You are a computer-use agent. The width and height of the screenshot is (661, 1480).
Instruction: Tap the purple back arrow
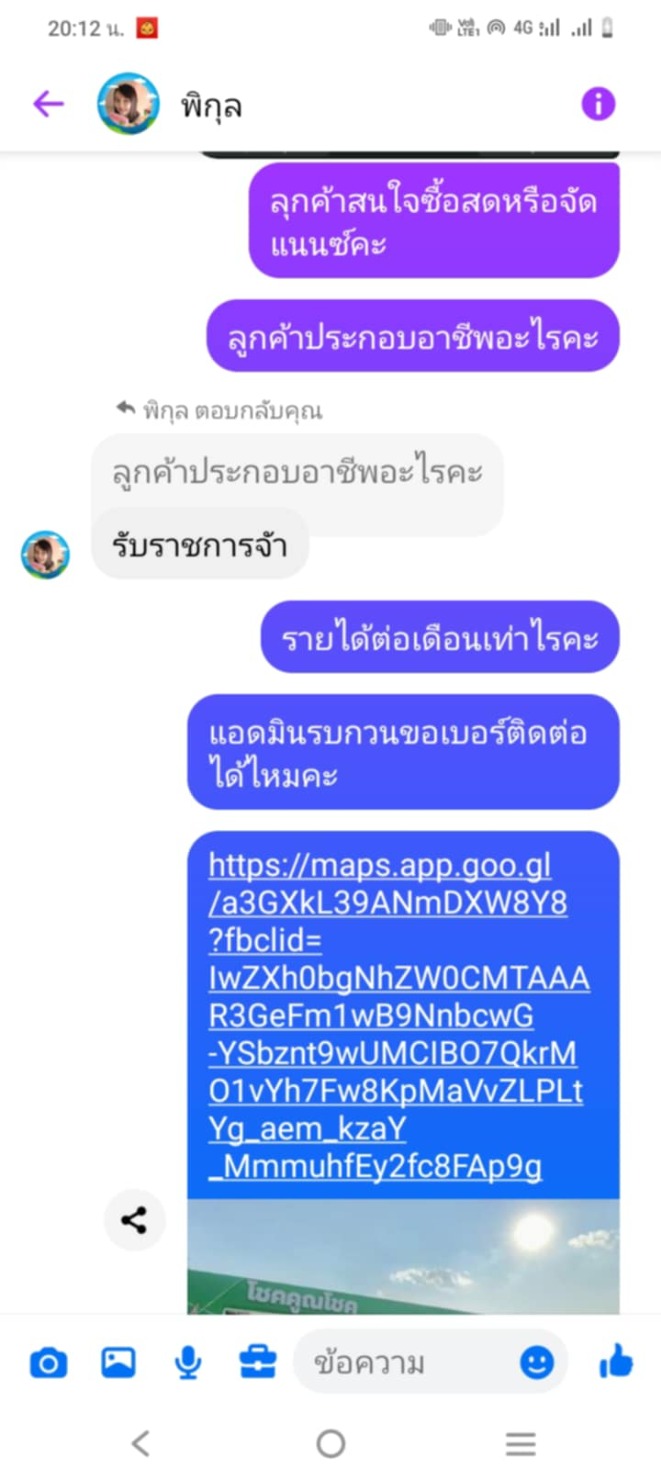48,103
